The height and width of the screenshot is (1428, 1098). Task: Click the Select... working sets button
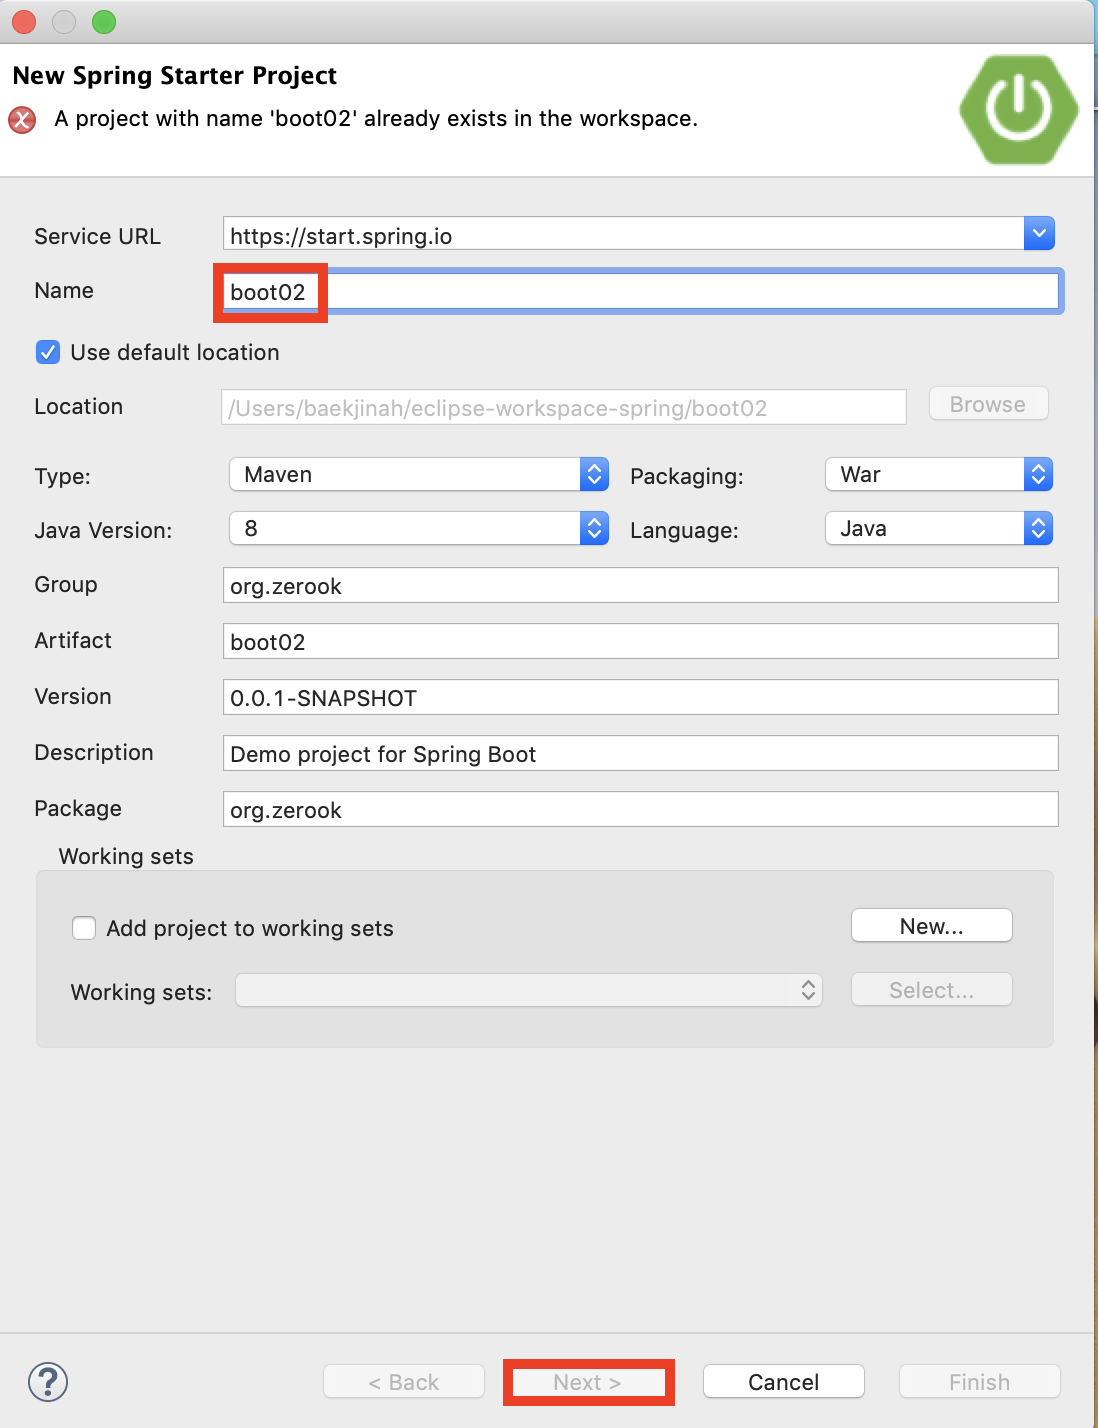click(x=932, y=990)
